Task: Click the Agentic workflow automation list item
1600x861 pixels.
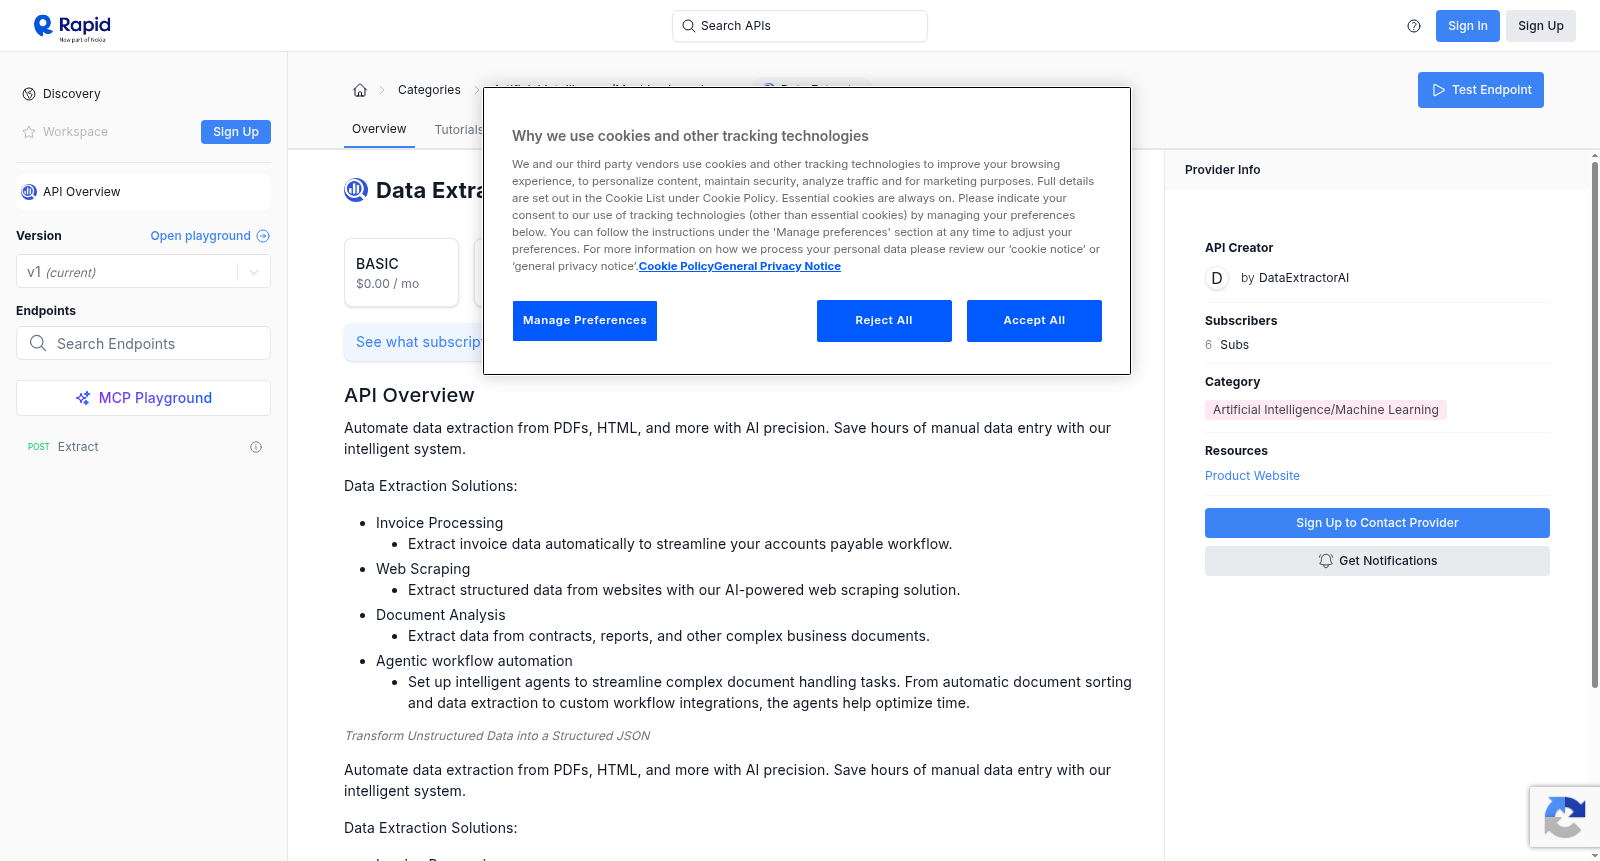Action: pos(474,661)
